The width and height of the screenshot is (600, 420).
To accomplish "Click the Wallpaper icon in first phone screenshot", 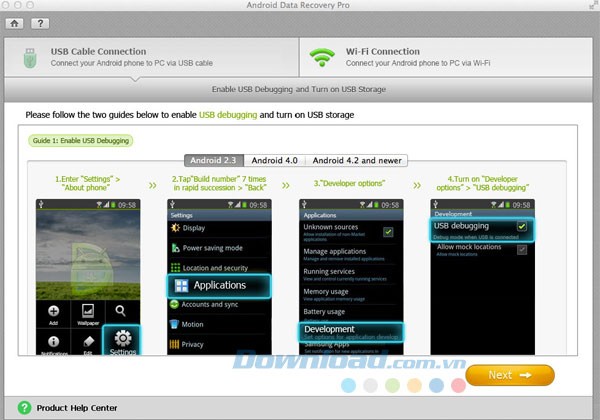I will 87,312.
